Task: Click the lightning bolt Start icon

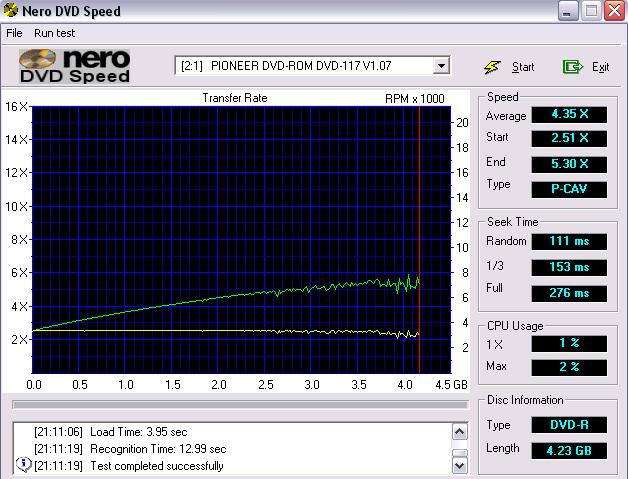Action: pos(492,66)
